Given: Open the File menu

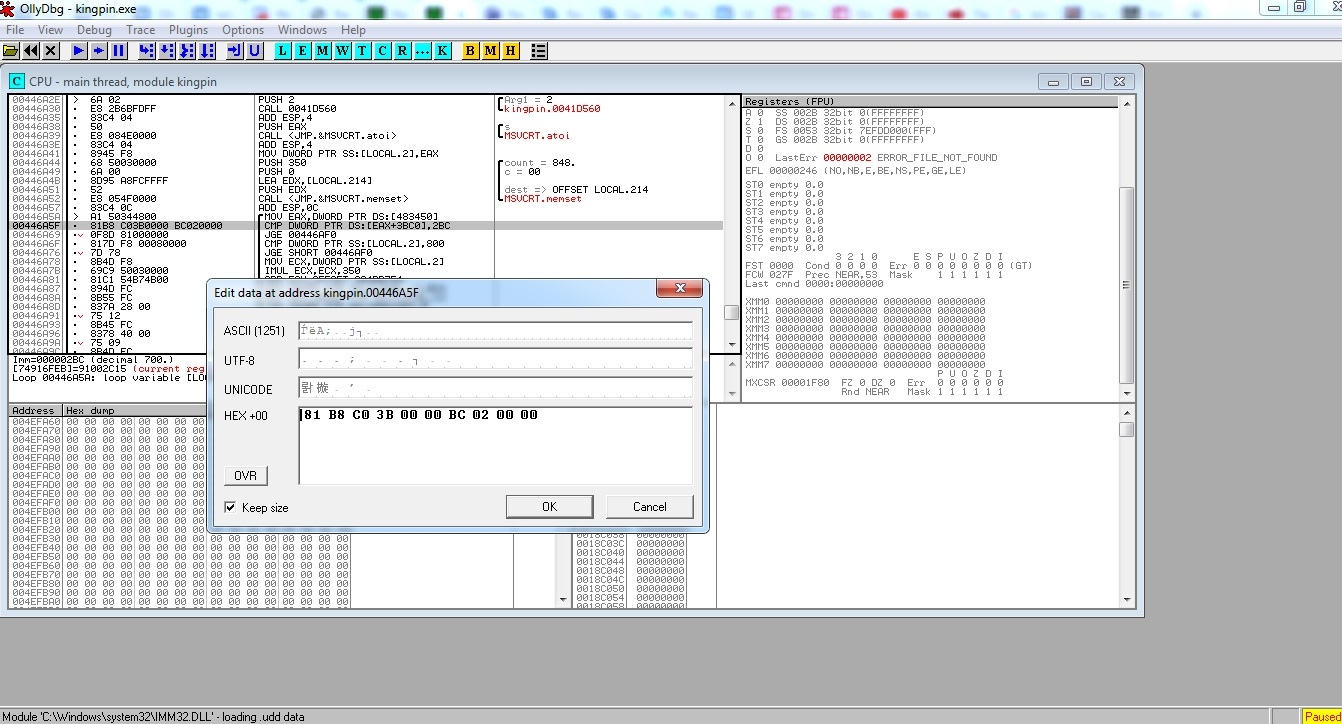Looking at the screenshot, I should click(15, 30).
